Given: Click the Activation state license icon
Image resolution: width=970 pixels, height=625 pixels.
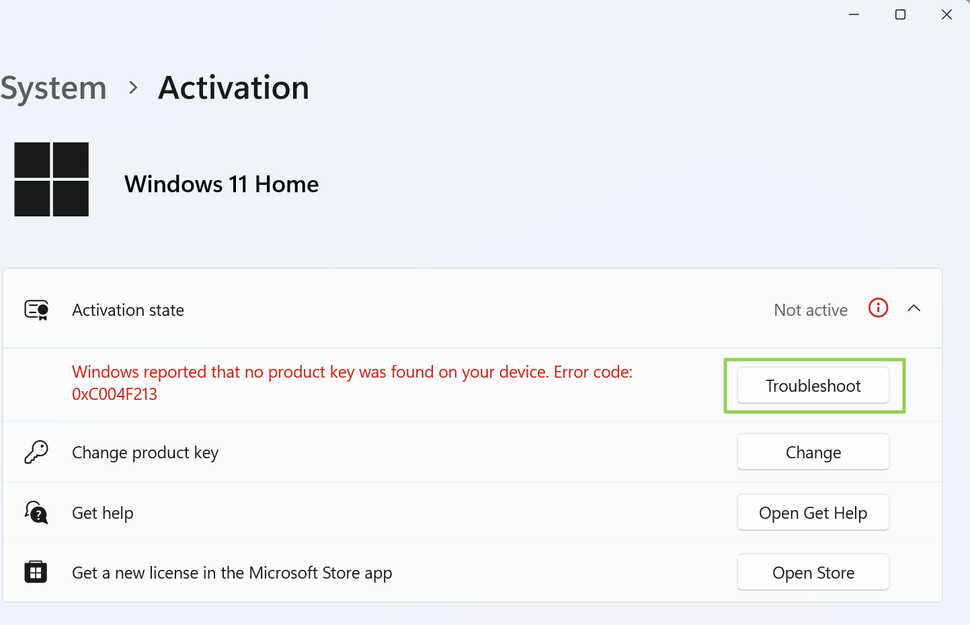Looking at the screenshot, I should 36,310.
